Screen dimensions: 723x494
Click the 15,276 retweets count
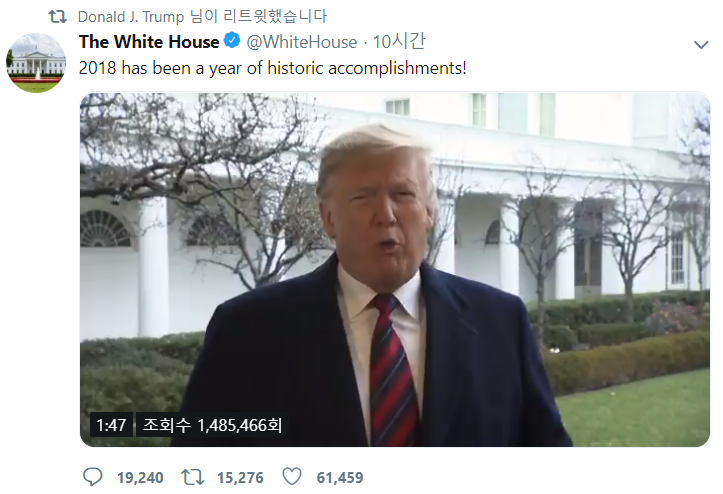240,477
